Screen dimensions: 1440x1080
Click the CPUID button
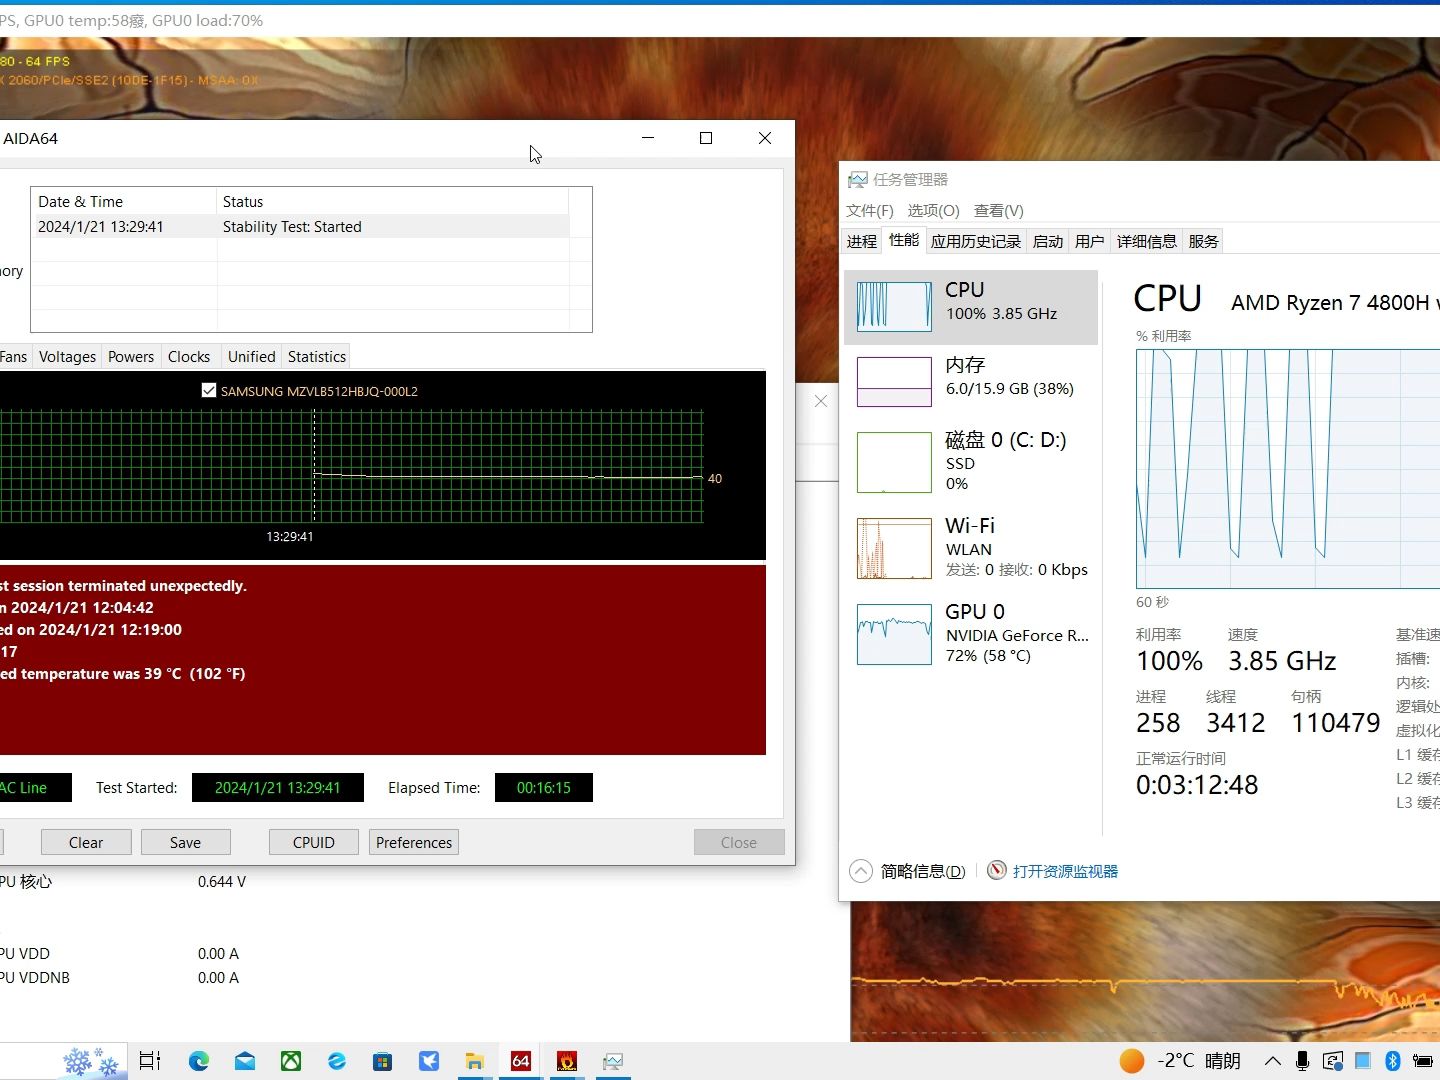tap(314, 842)
